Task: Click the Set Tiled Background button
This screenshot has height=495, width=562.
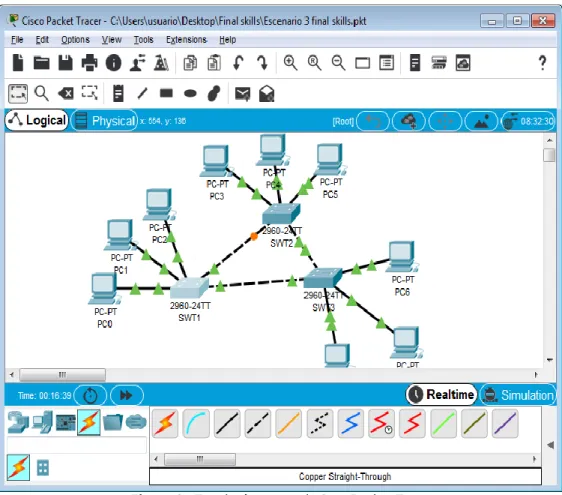Action: [x=481, y=121]
